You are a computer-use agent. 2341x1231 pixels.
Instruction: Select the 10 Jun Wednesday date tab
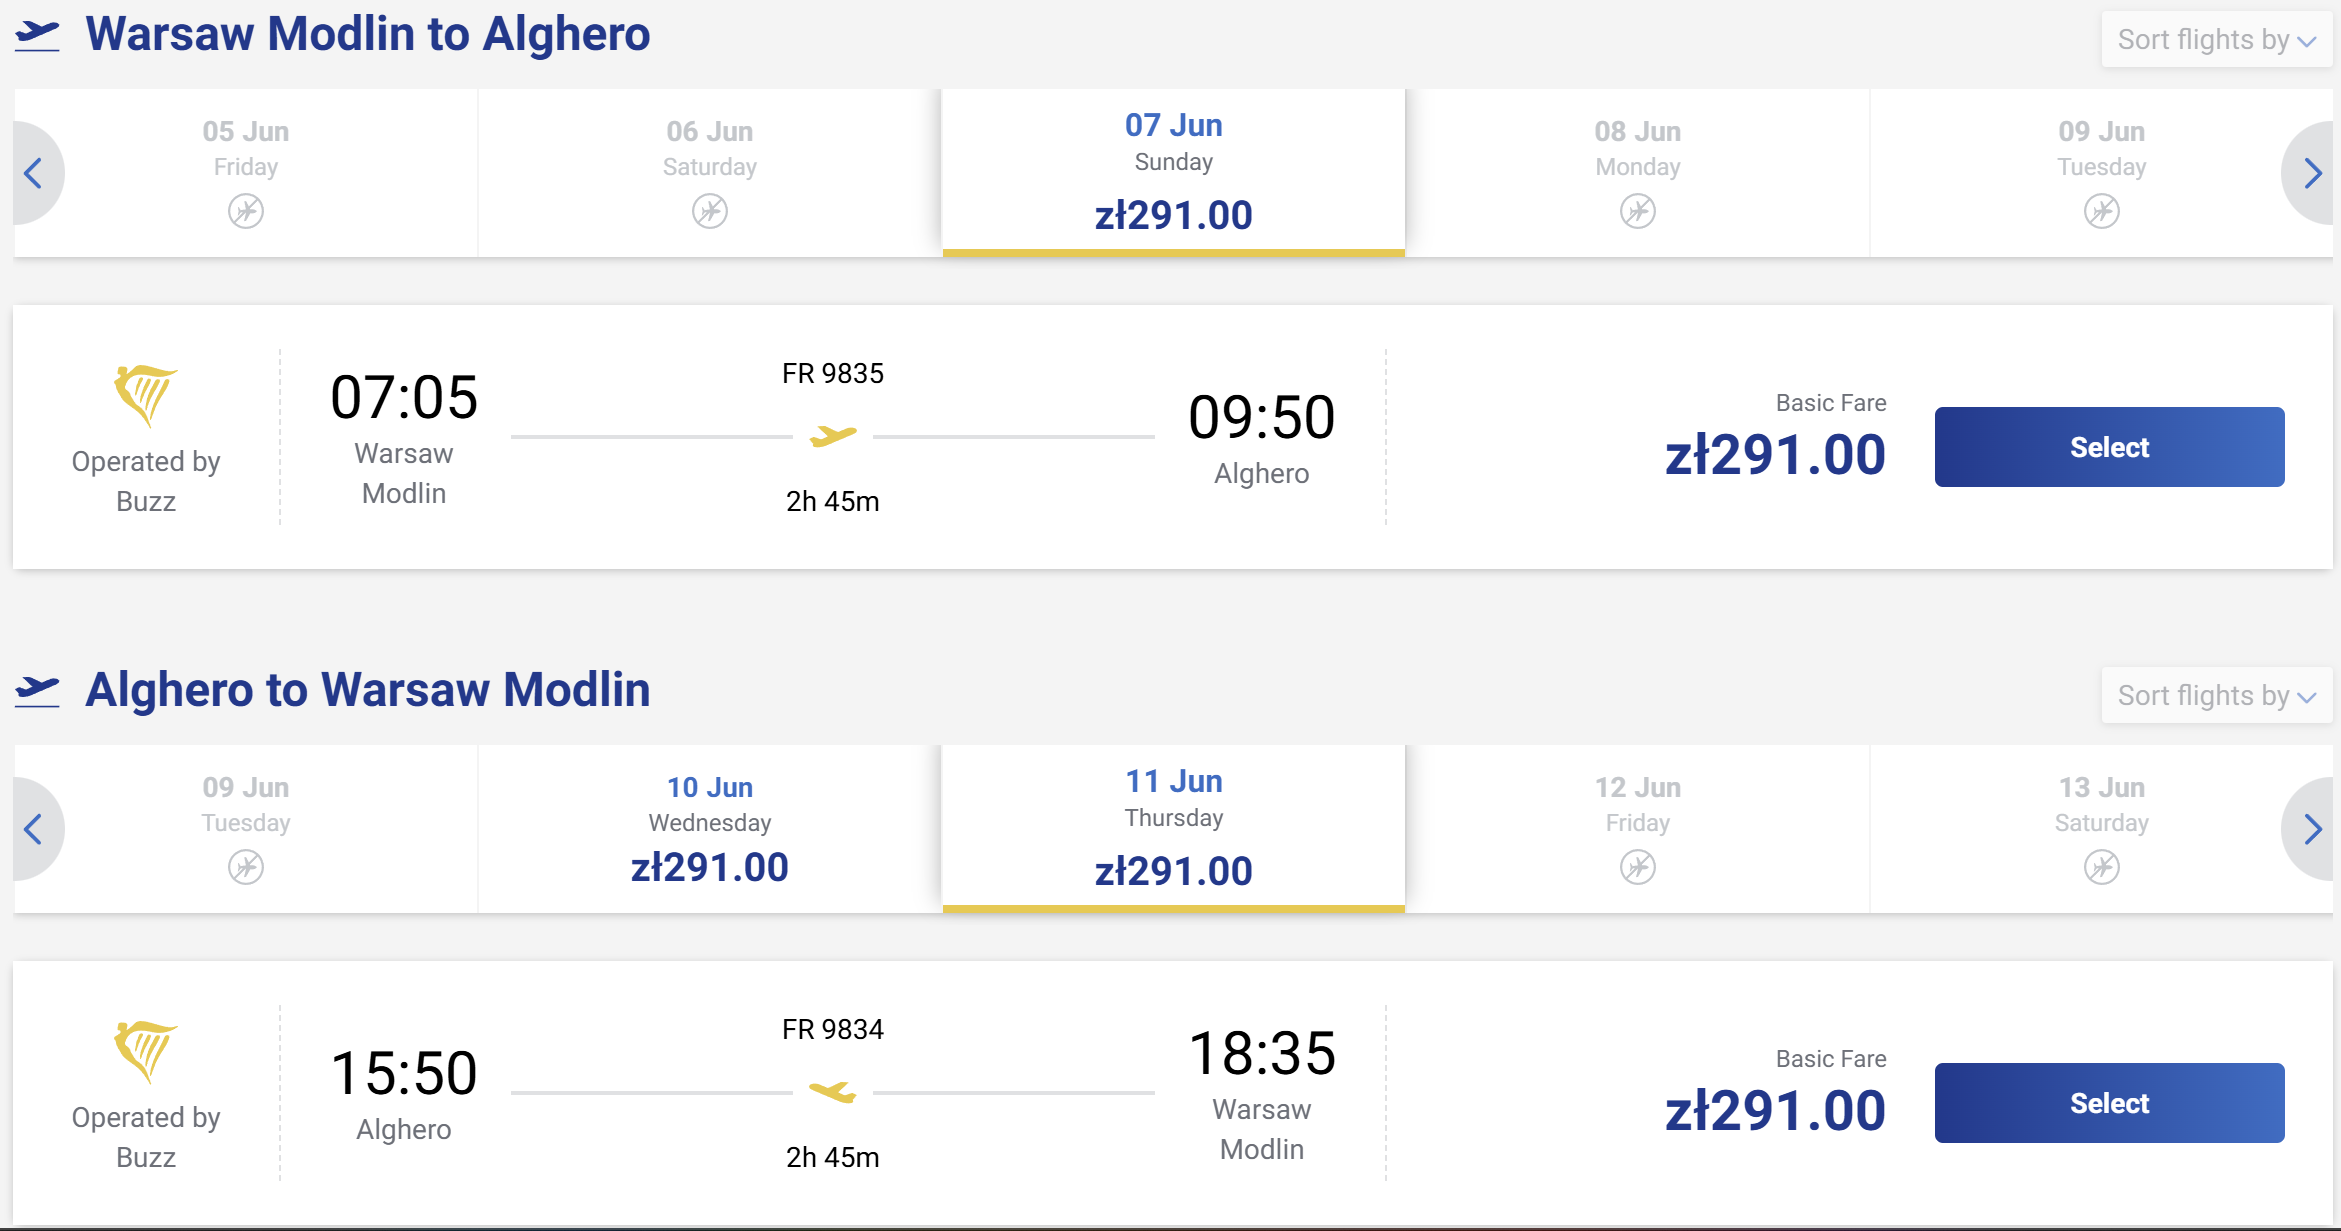click(710, 829)
